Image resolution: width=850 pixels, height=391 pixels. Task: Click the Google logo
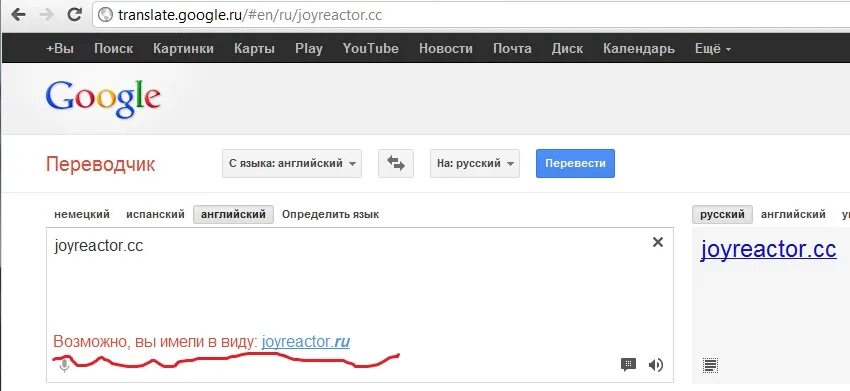(x=103, y=99)
